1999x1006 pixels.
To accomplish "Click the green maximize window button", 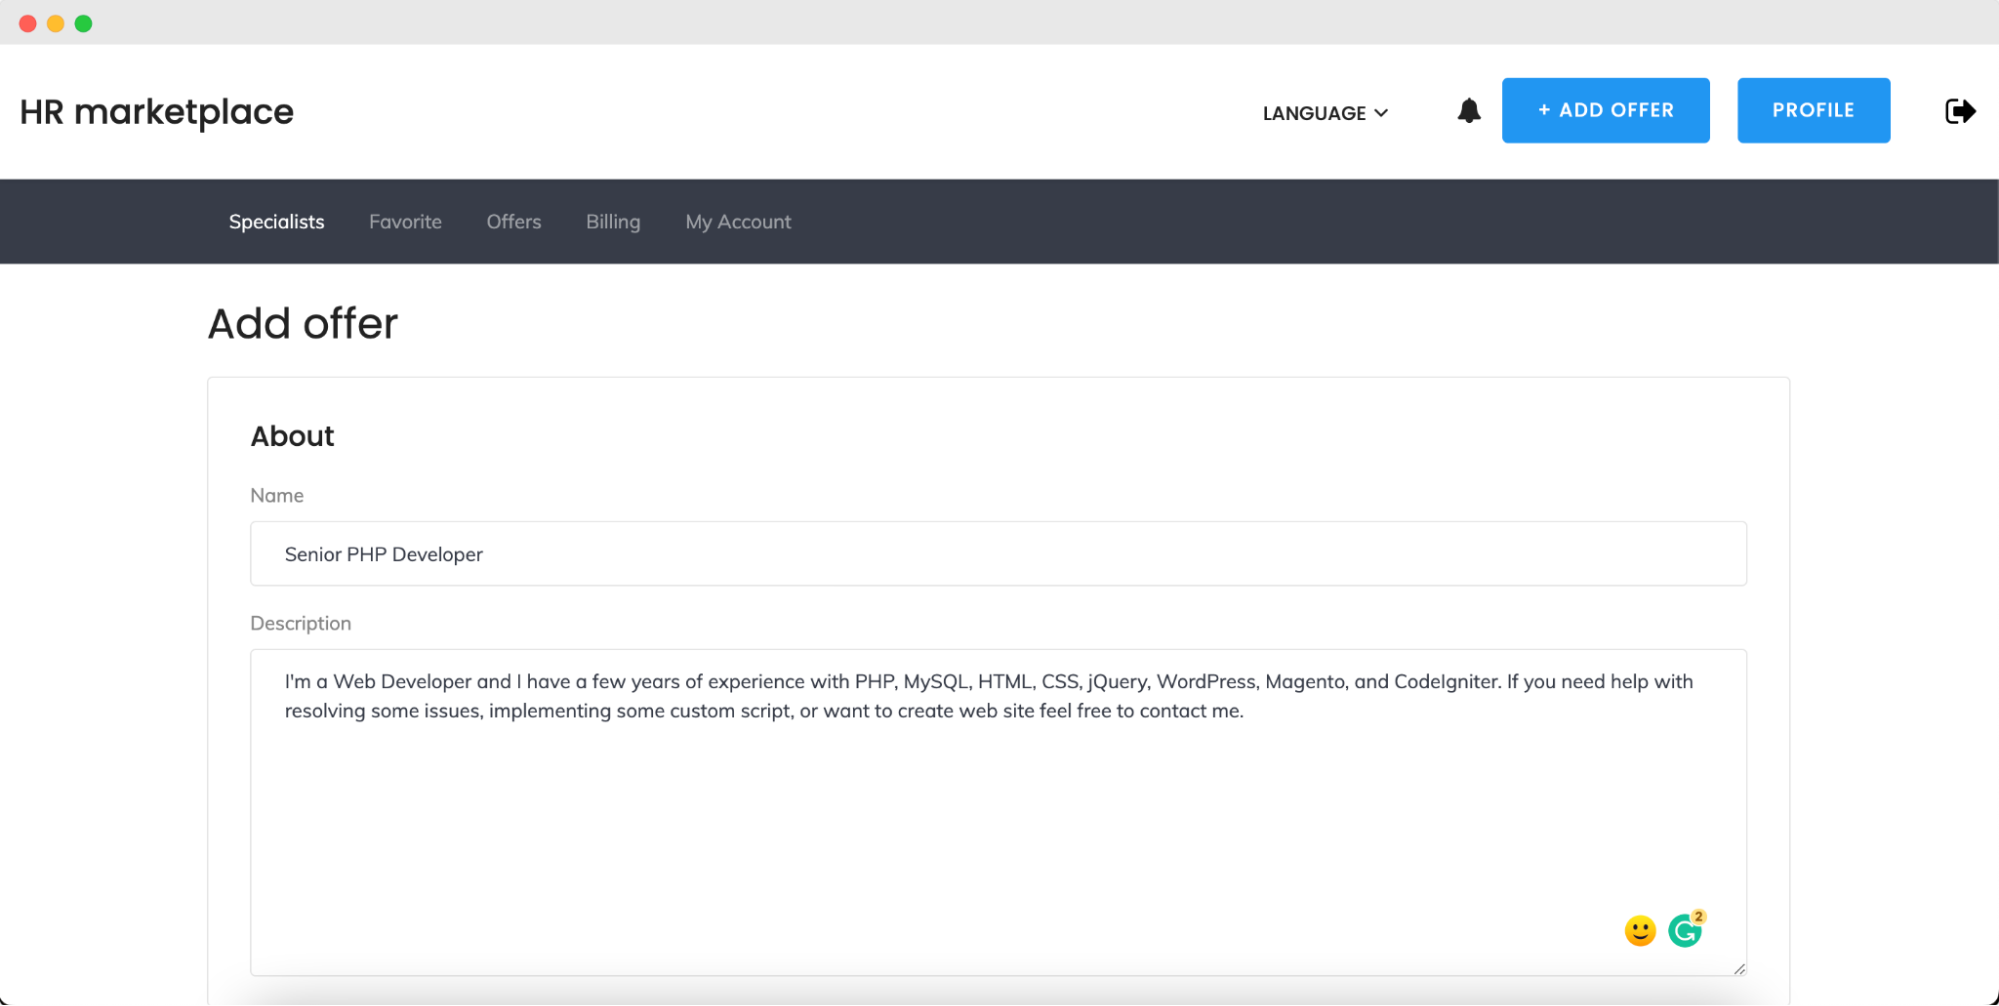I will (x=84, y=23).
